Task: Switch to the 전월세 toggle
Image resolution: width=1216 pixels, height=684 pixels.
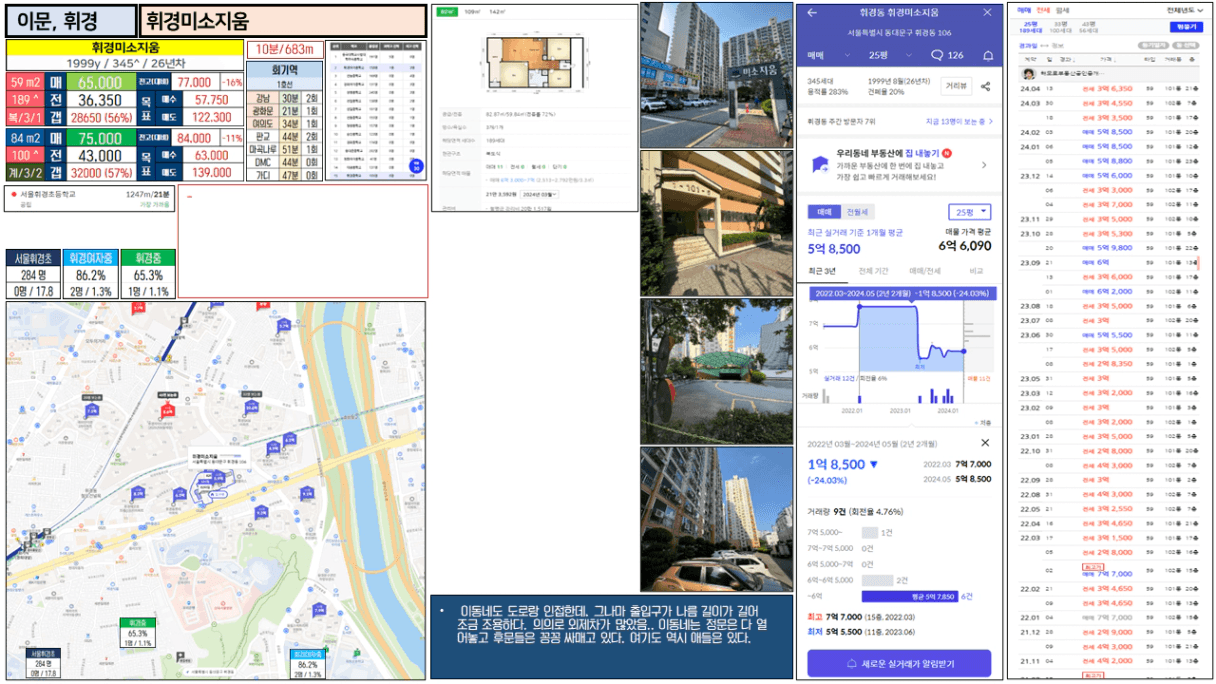Action: (857, 212)
